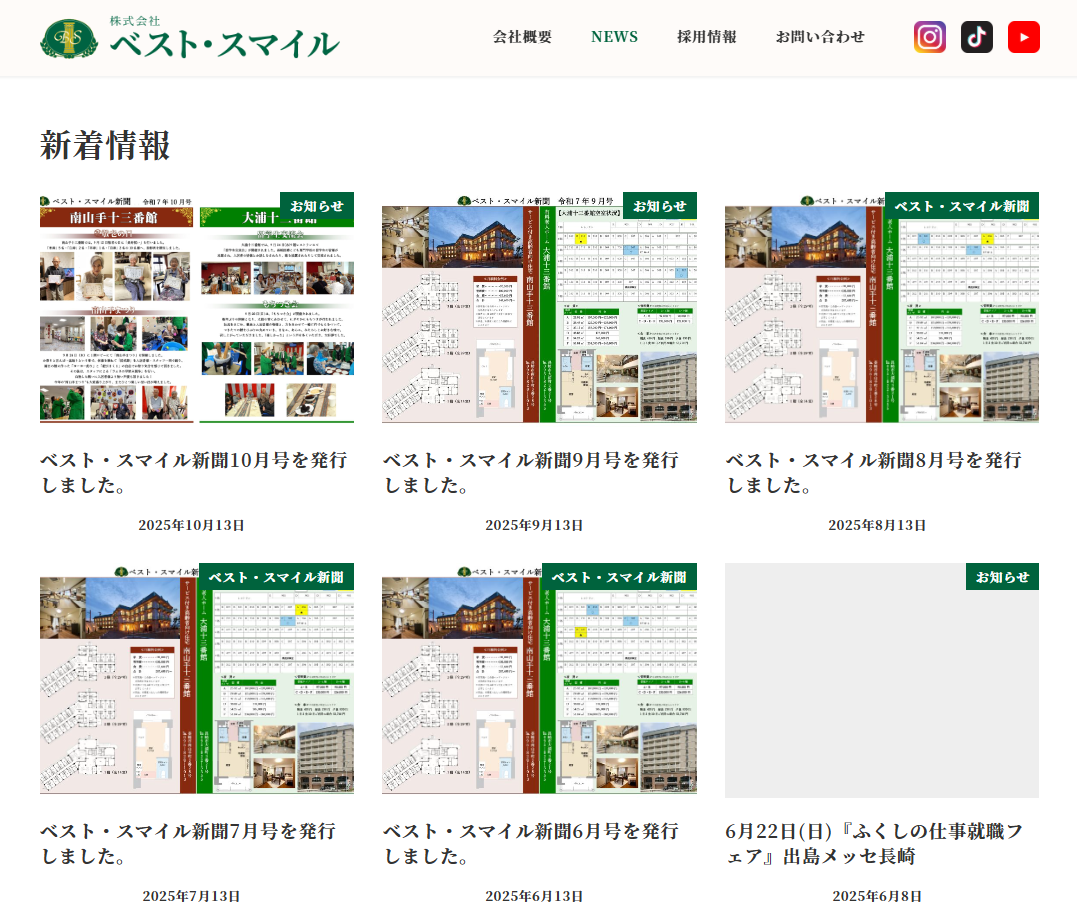The width and height of the screenshot is (1077, 918).
Task: Select NEWS in the navigation bar
Action: click(614, 37)
